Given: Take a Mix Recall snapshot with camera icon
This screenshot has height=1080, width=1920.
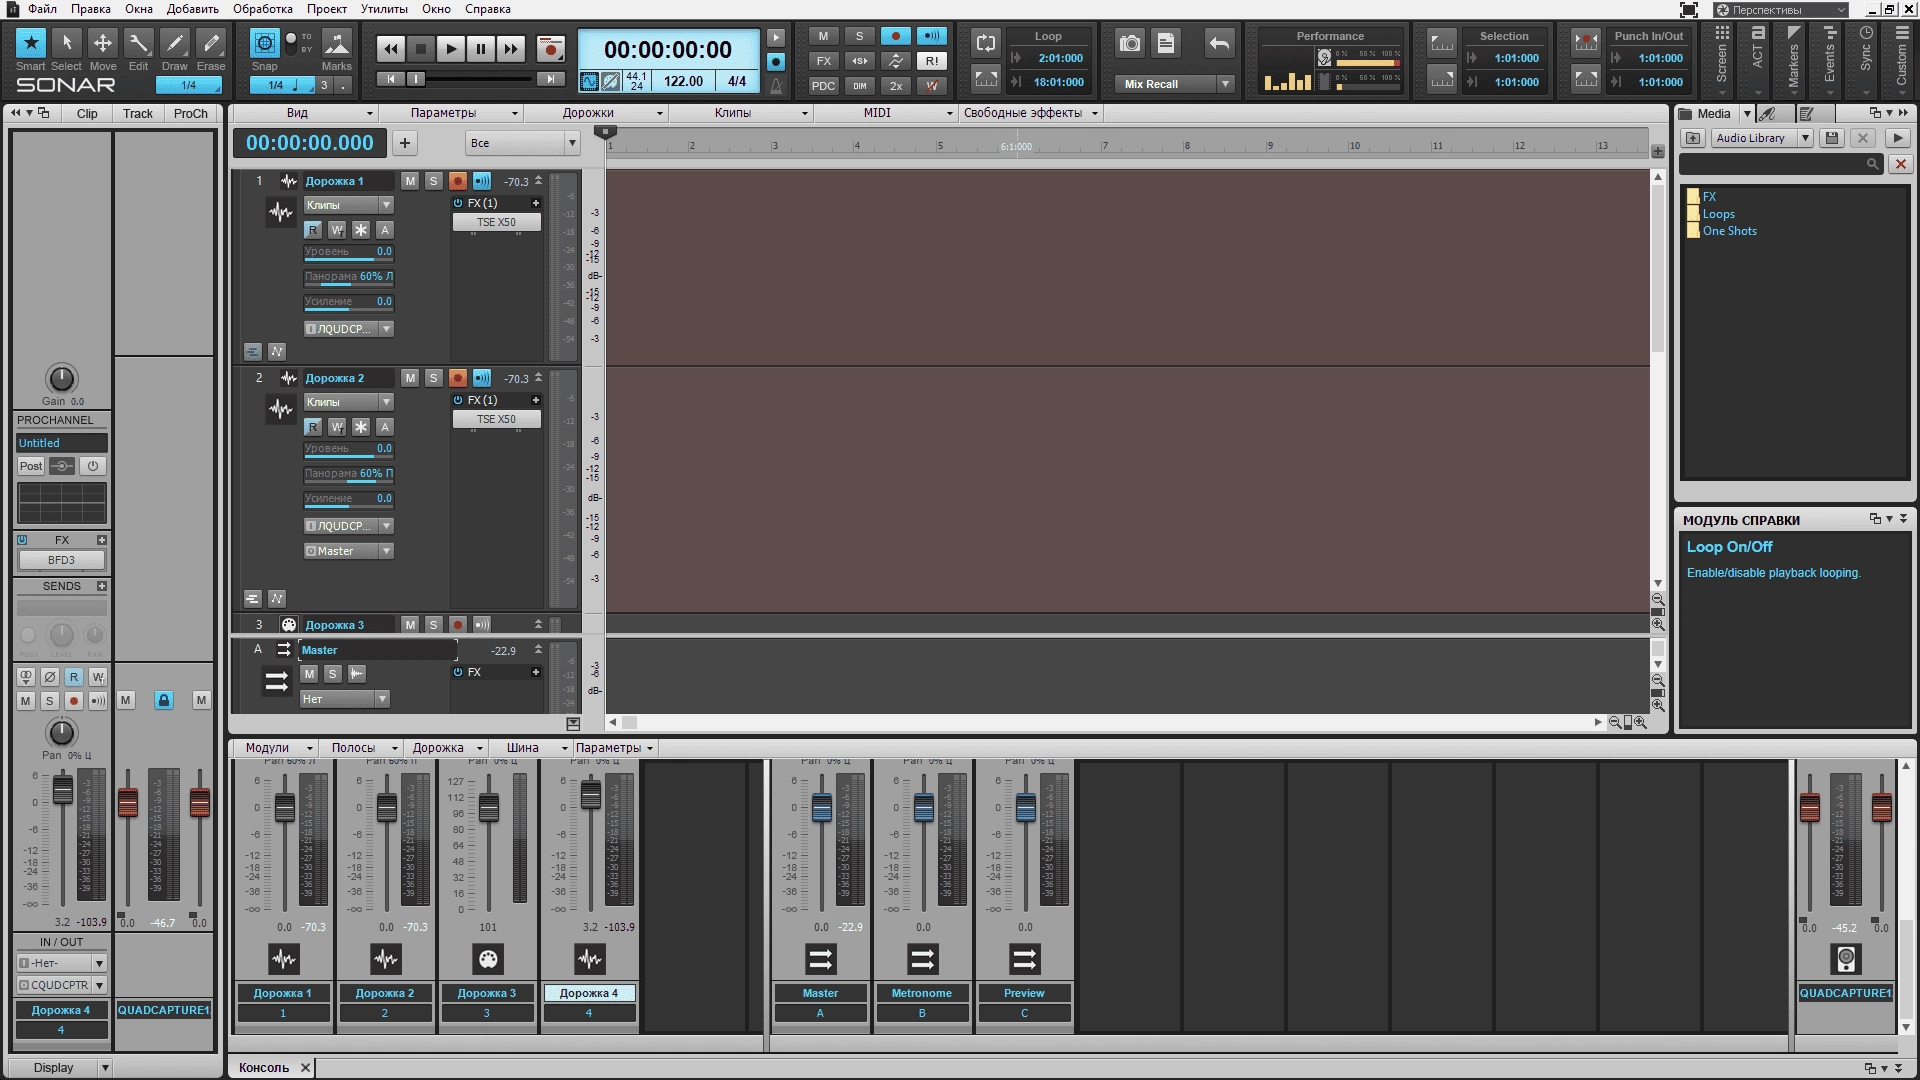Looking at the screenshot, I should [1130, 43].
